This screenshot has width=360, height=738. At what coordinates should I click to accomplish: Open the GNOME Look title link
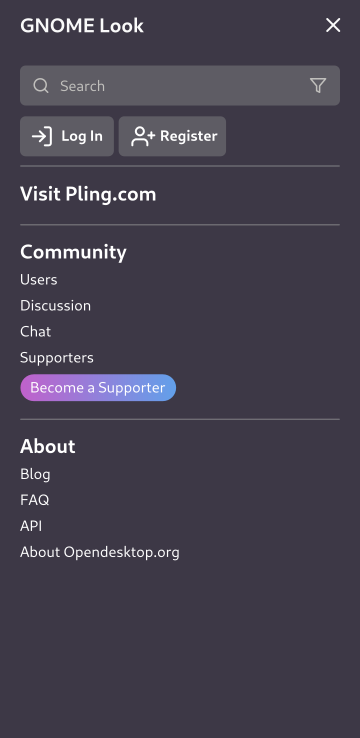[82, 25]
